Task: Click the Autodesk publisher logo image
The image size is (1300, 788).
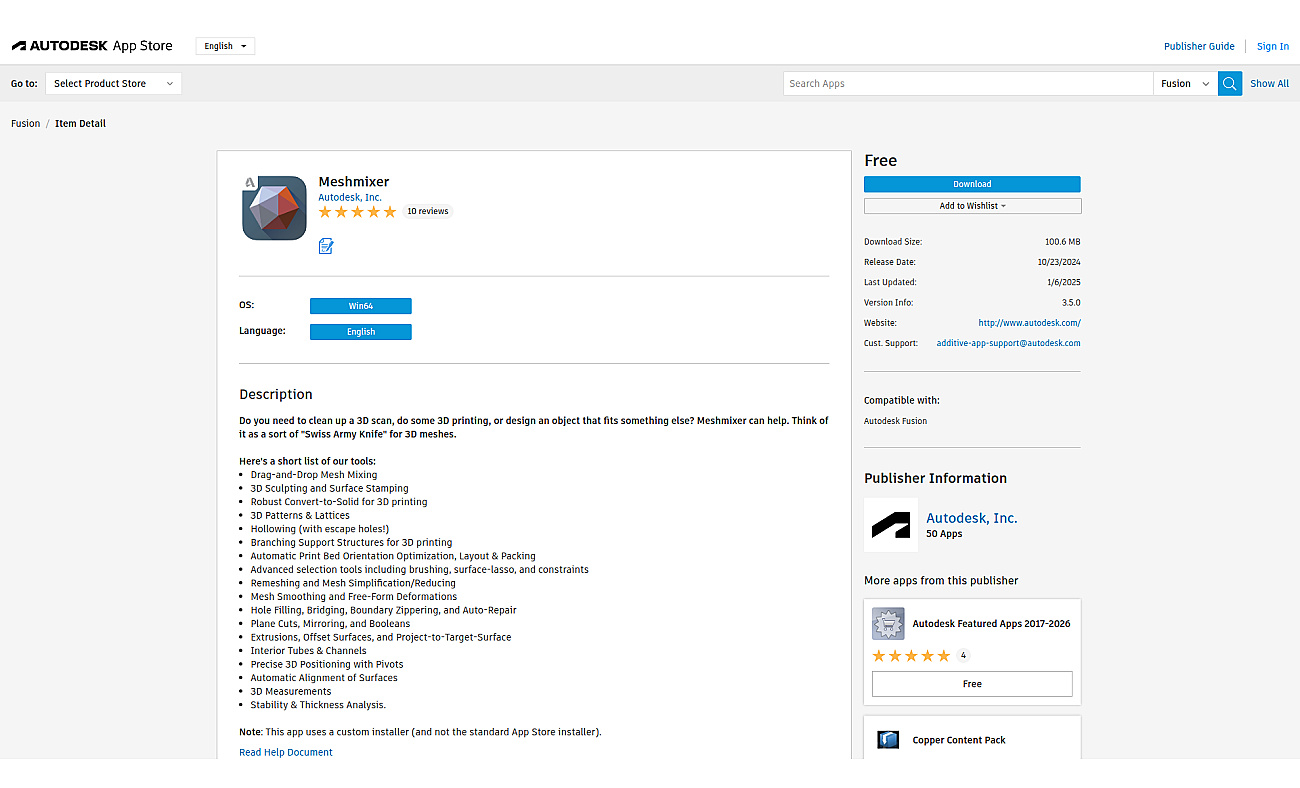Action: (891, 525)
